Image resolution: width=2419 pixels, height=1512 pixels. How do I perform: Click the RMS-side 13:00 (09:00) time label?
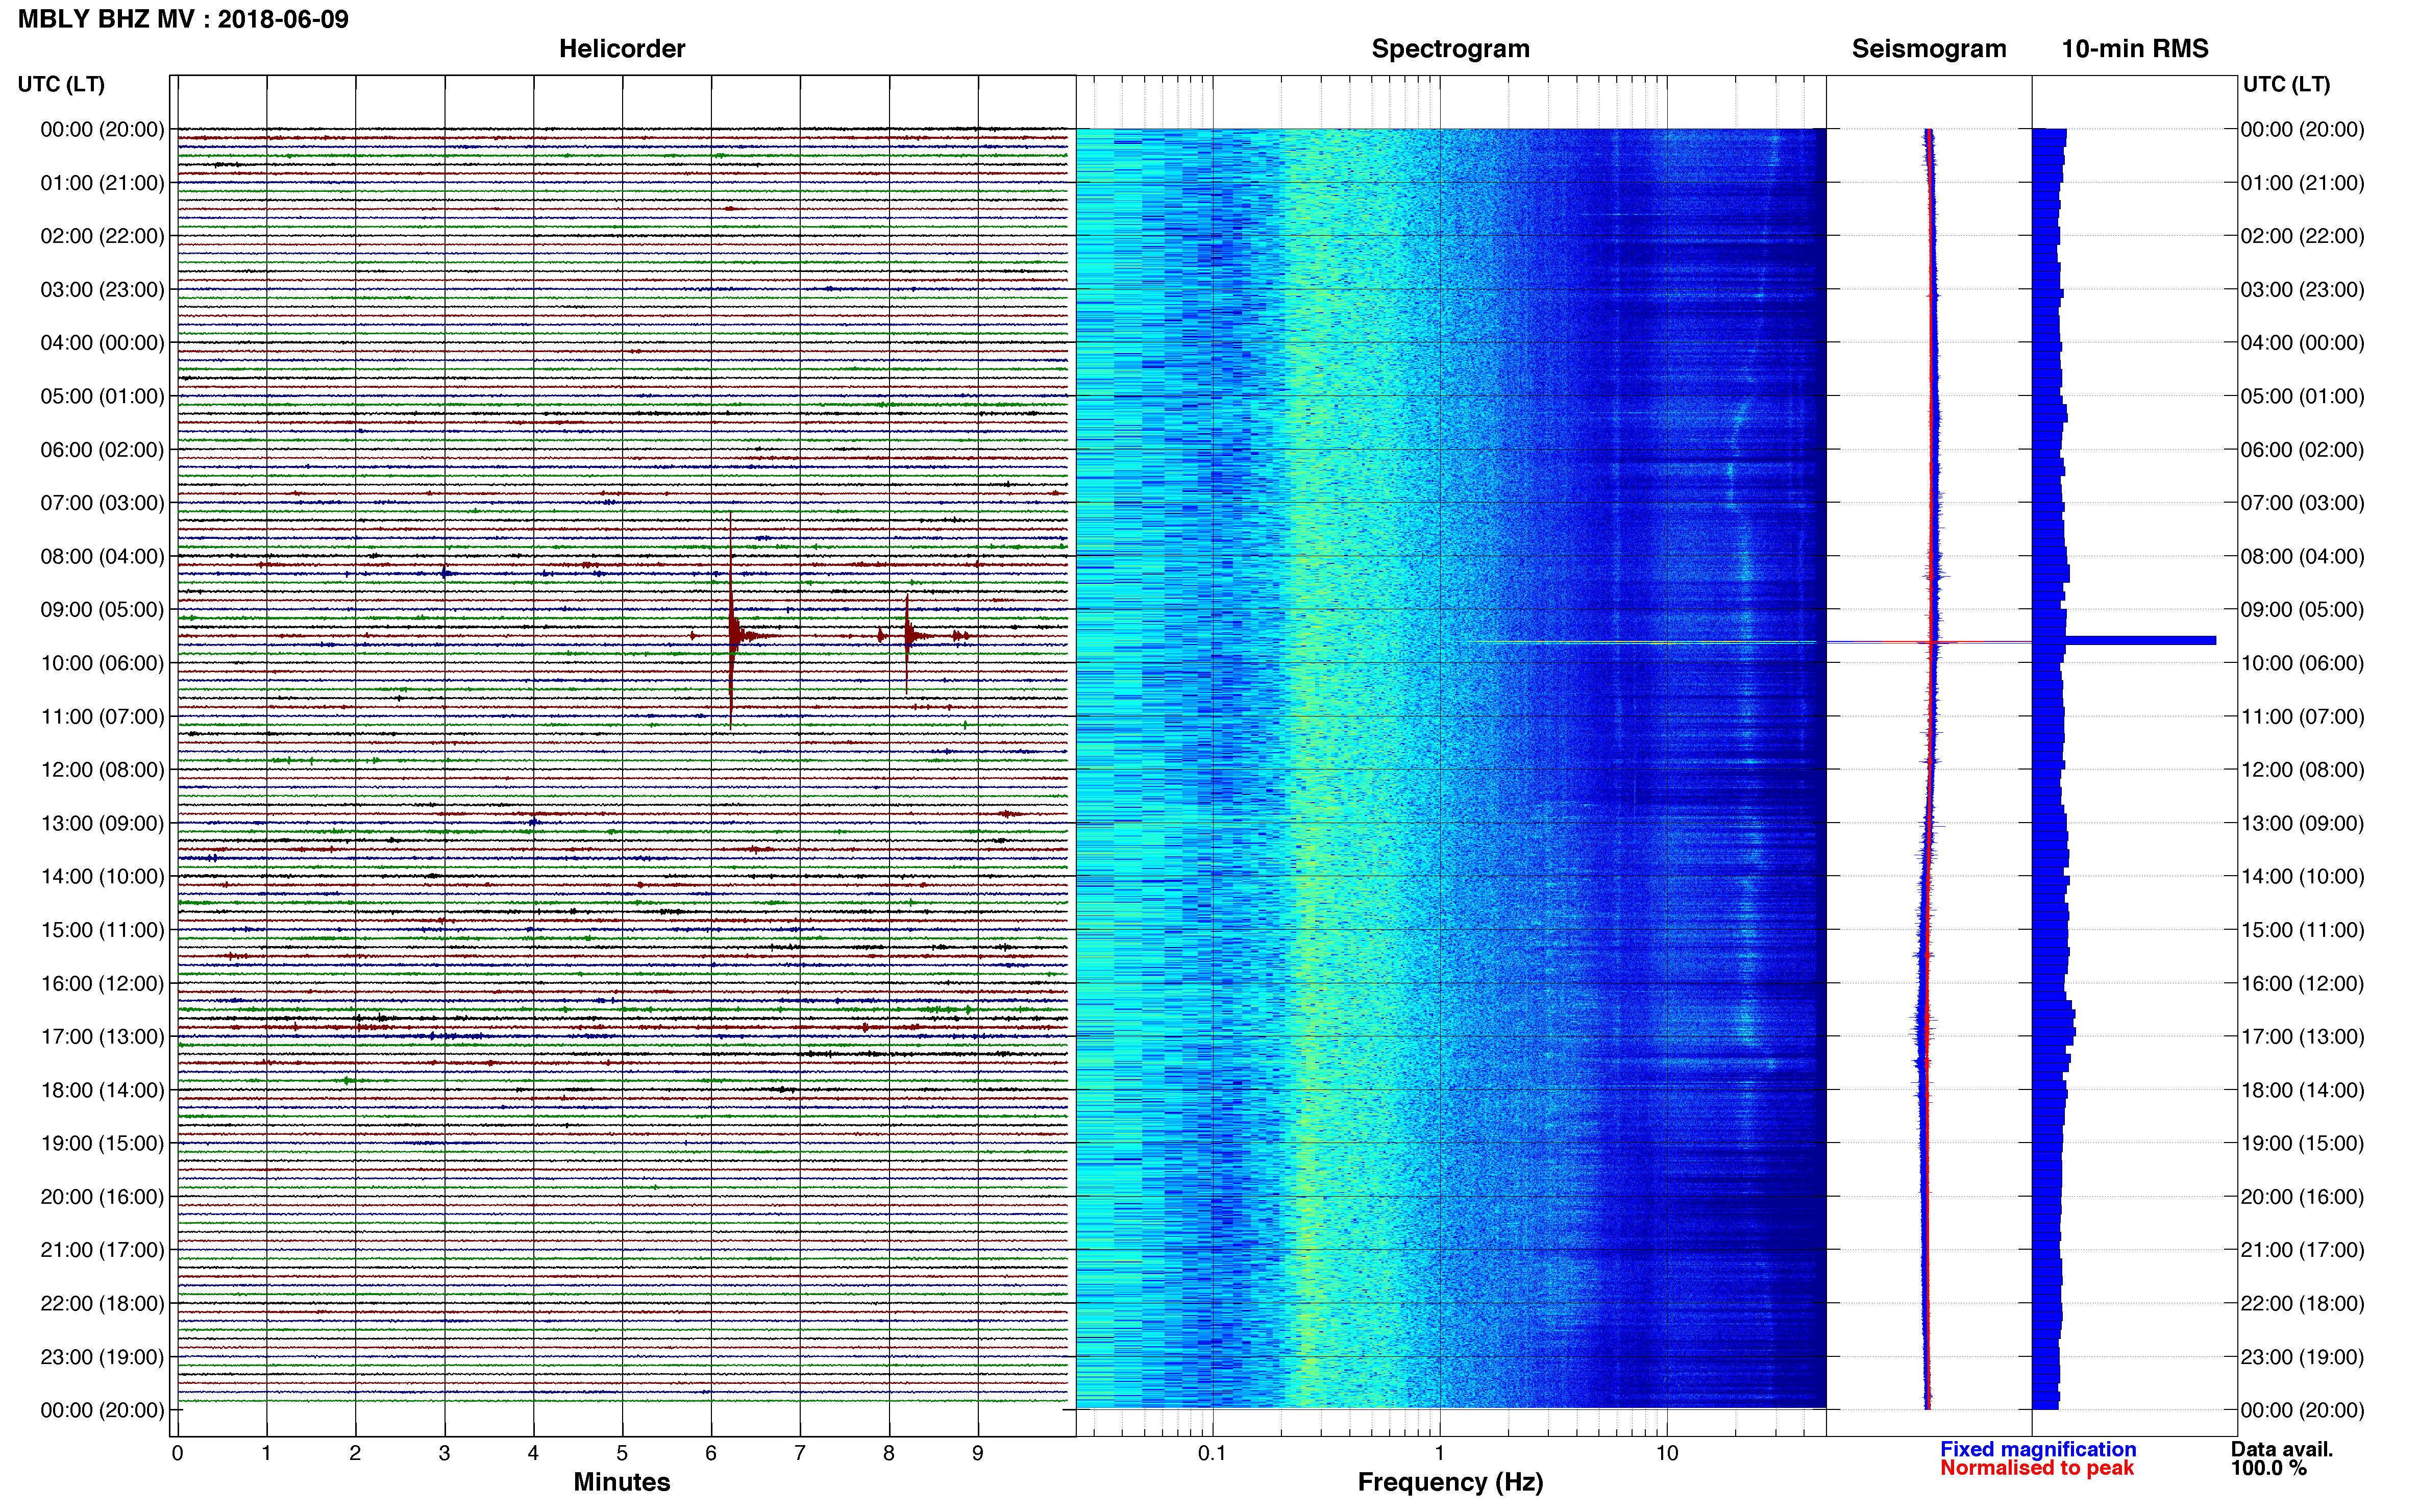(2302, 823)
